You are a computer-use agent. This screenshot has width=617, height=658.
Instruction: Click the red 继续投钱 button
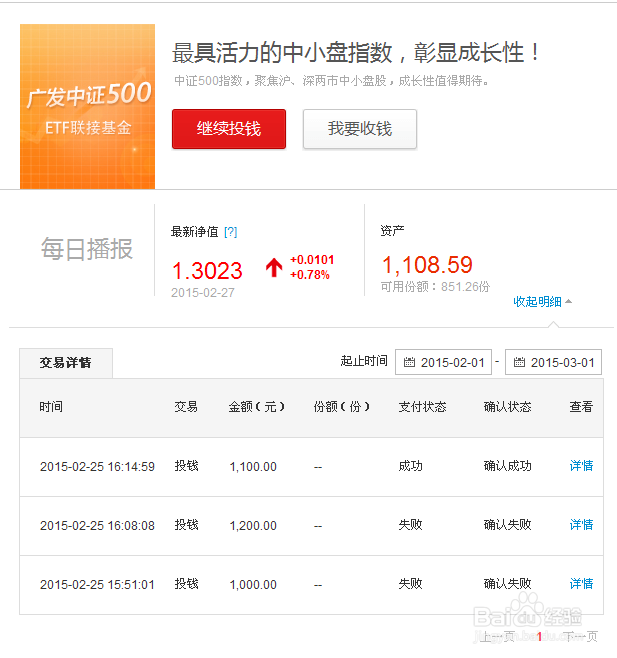(x=229, y=129)
